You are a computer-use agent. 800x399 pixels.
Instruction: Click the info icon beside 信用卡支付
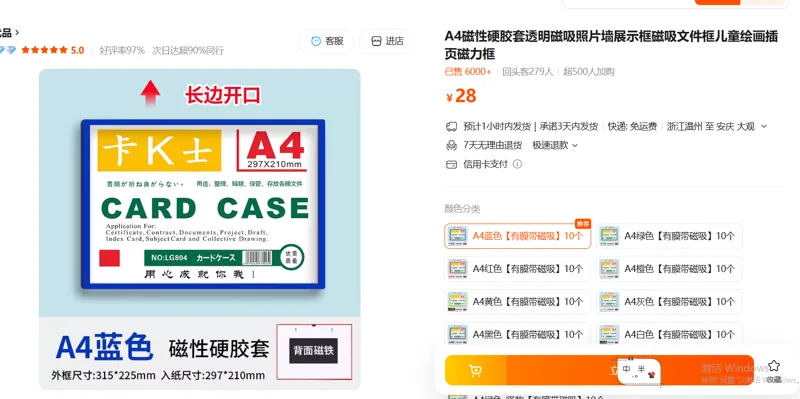[x=517, y=164]
